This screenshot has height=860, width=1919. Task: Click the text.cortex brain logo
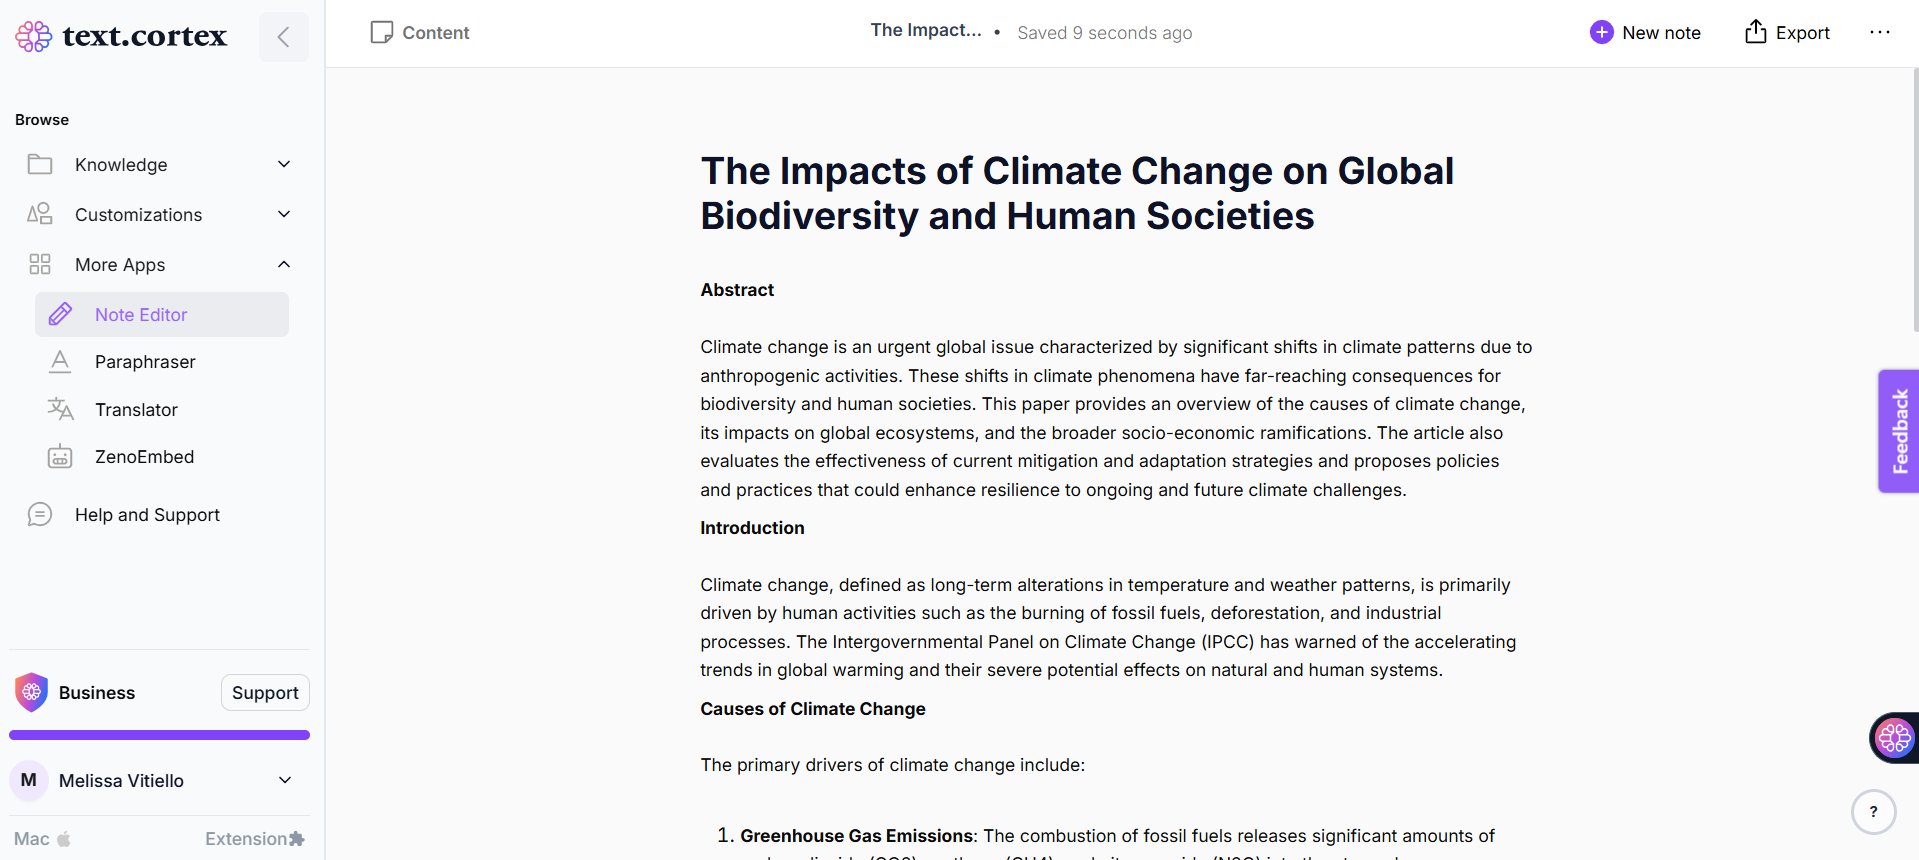click(x=34, y=37)
